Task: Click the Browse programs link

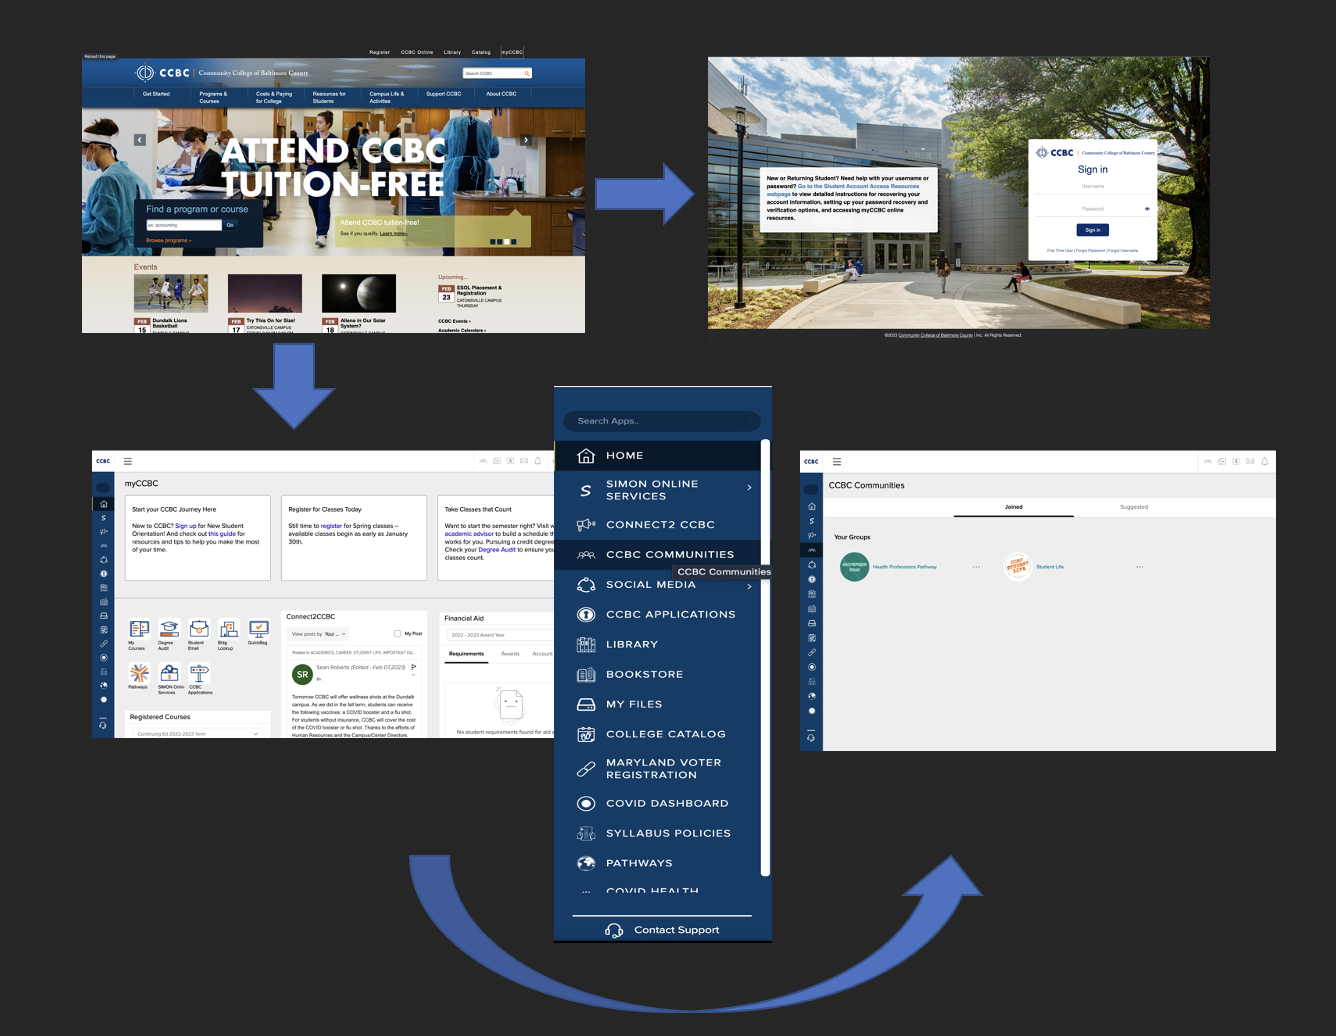Action: (168, 240)
